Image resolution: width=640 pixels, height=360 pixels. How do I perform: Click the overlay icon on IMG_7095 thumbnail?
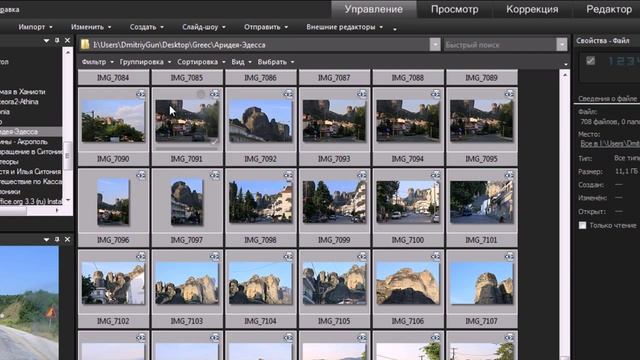[x=509, y=94]
